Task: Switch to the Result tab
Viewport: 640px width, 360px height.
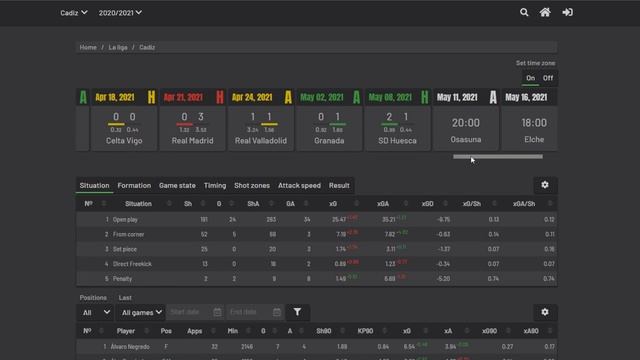Action: click(x=339, y=185)
